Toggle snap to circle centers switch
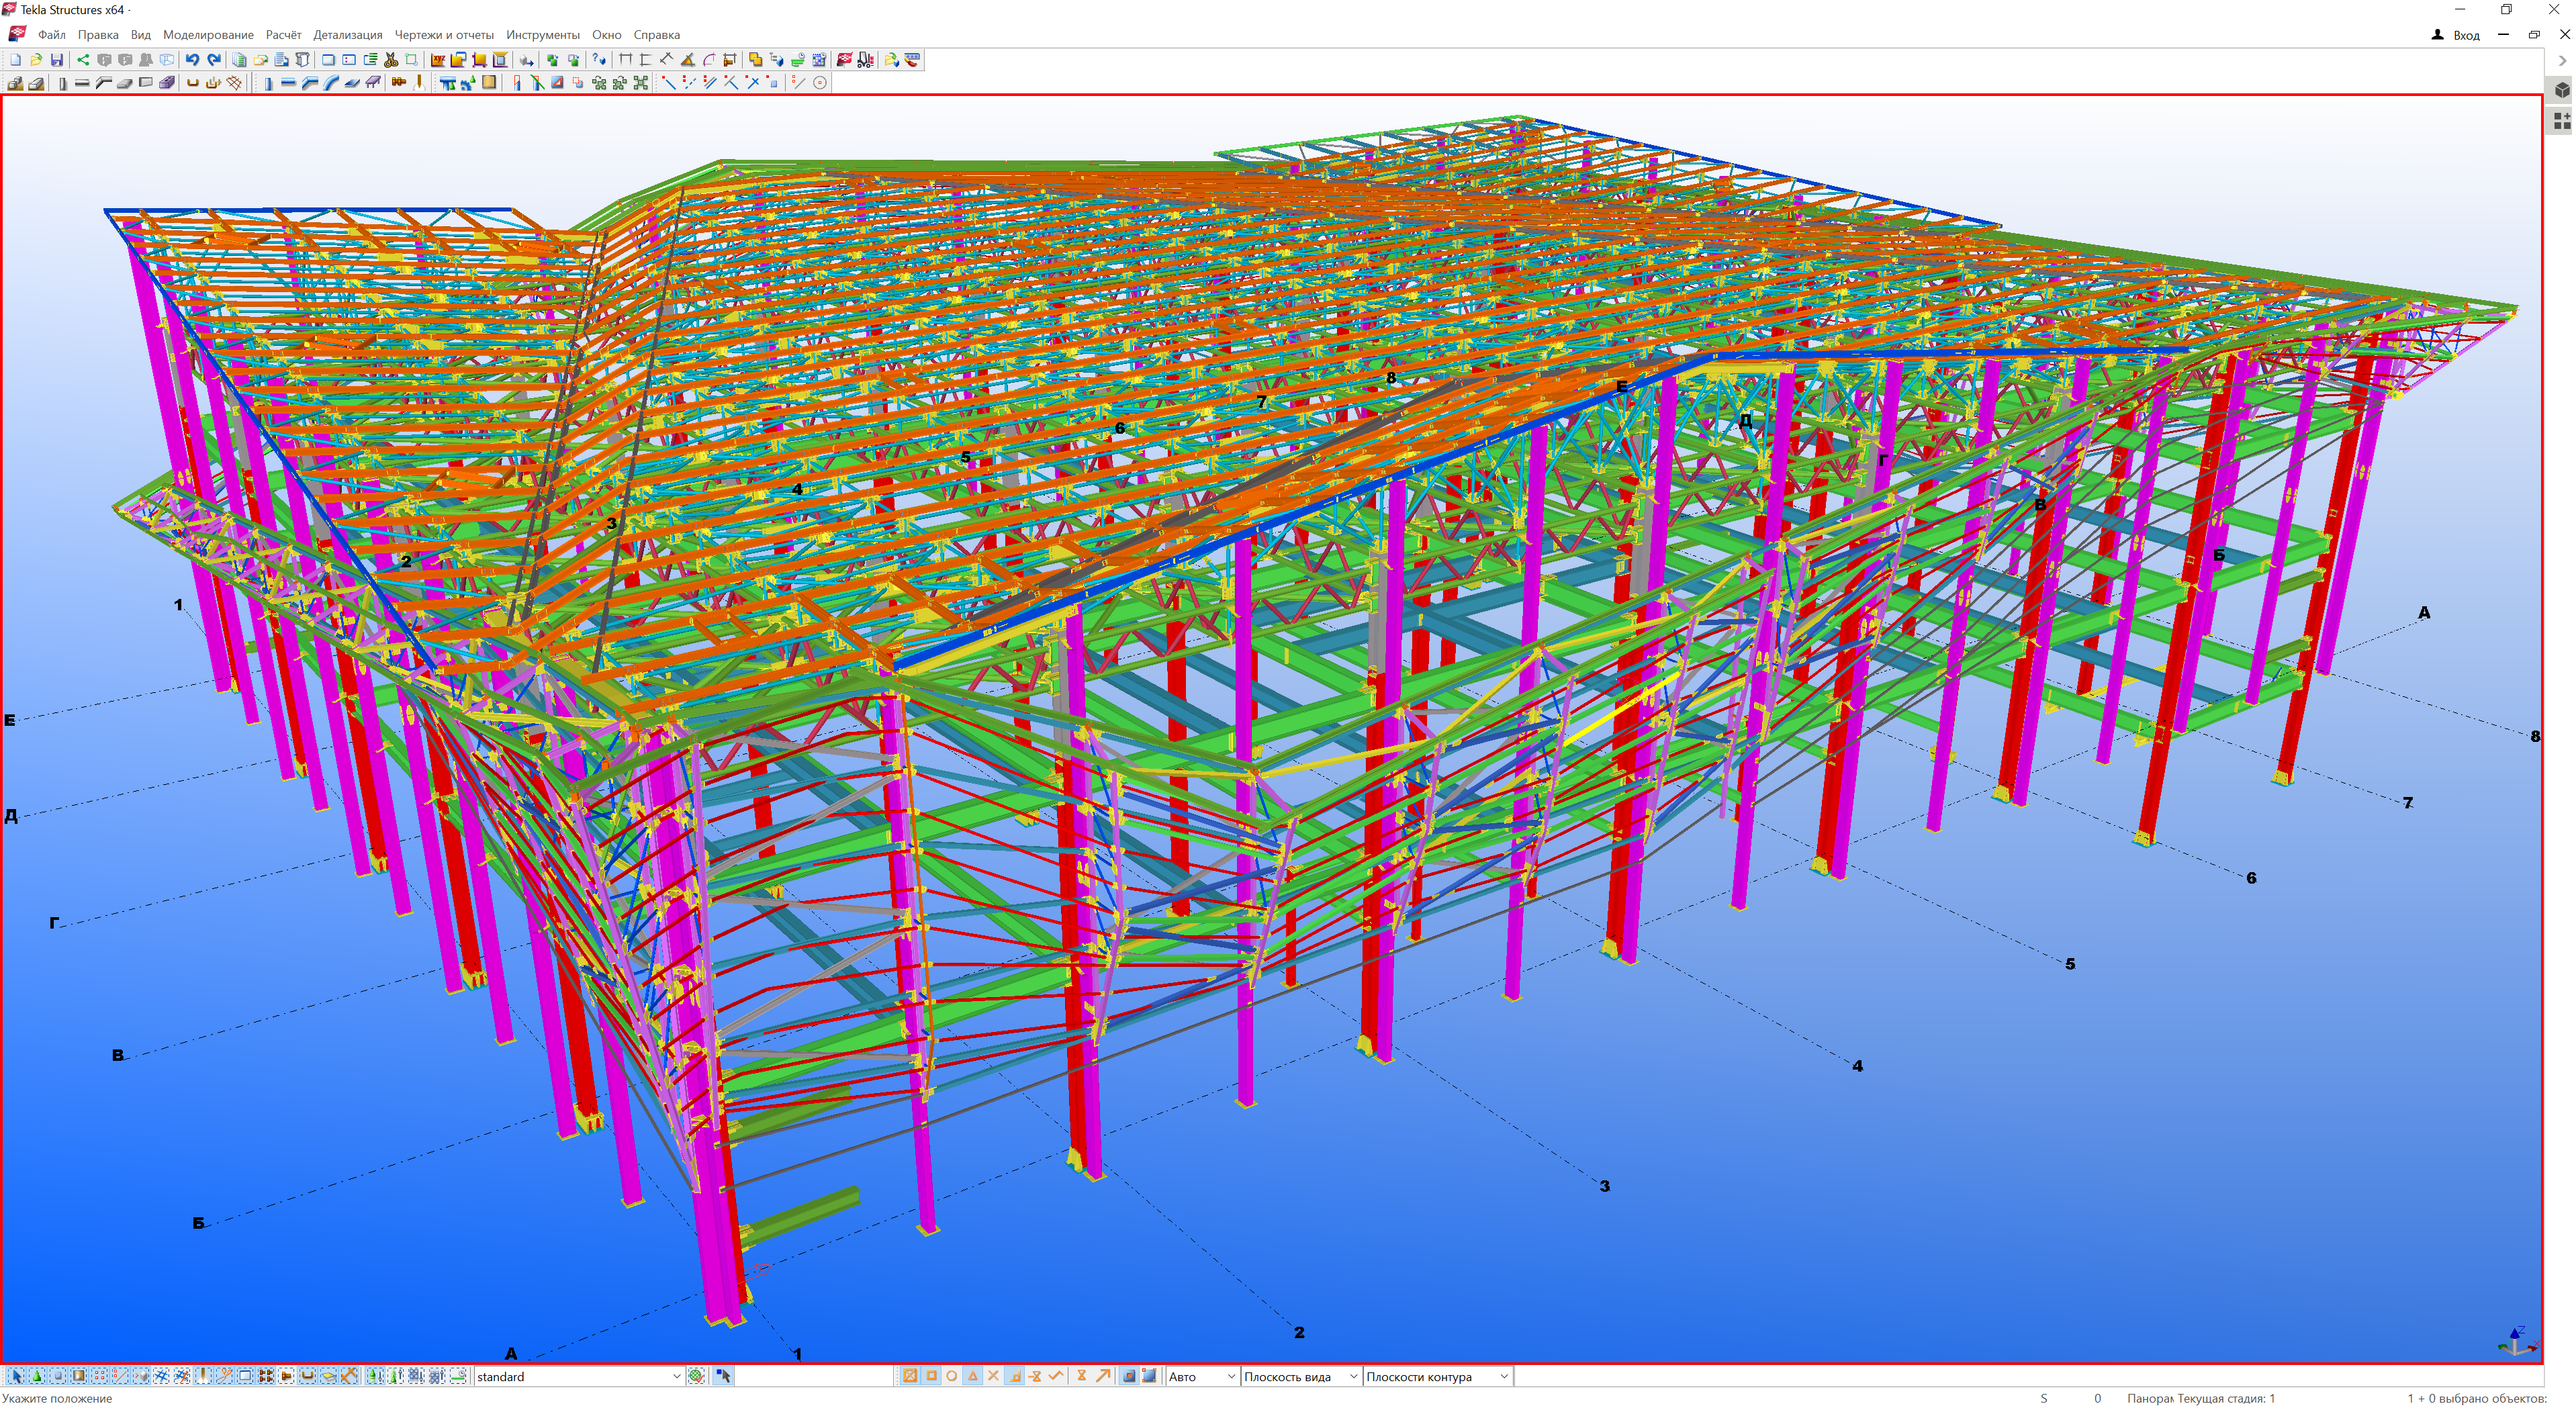 click(x=952, y=1376)
